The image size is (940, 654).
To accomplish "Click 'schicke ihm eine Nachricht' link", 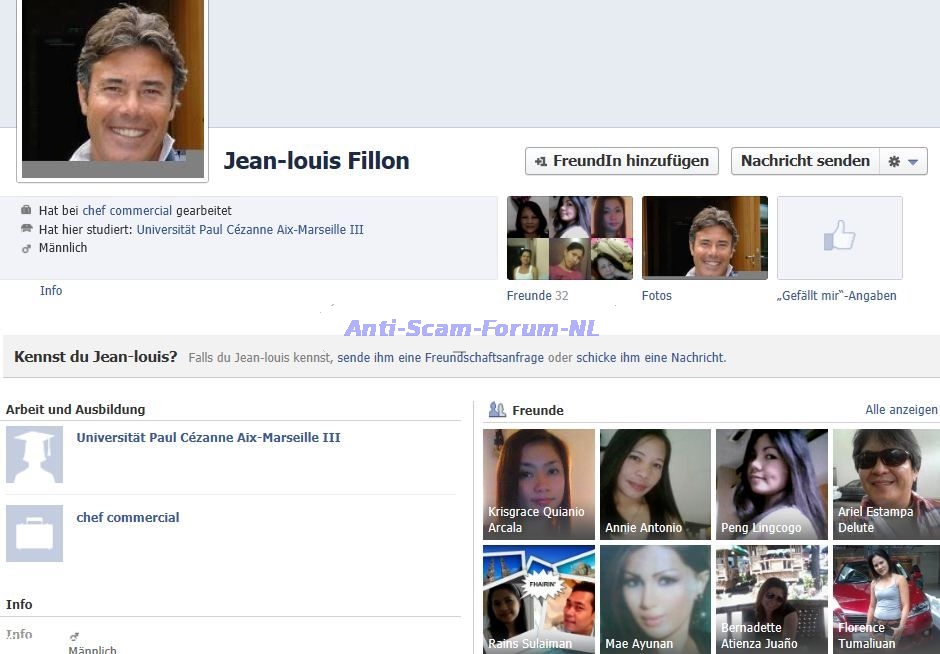I will [650, 357].
